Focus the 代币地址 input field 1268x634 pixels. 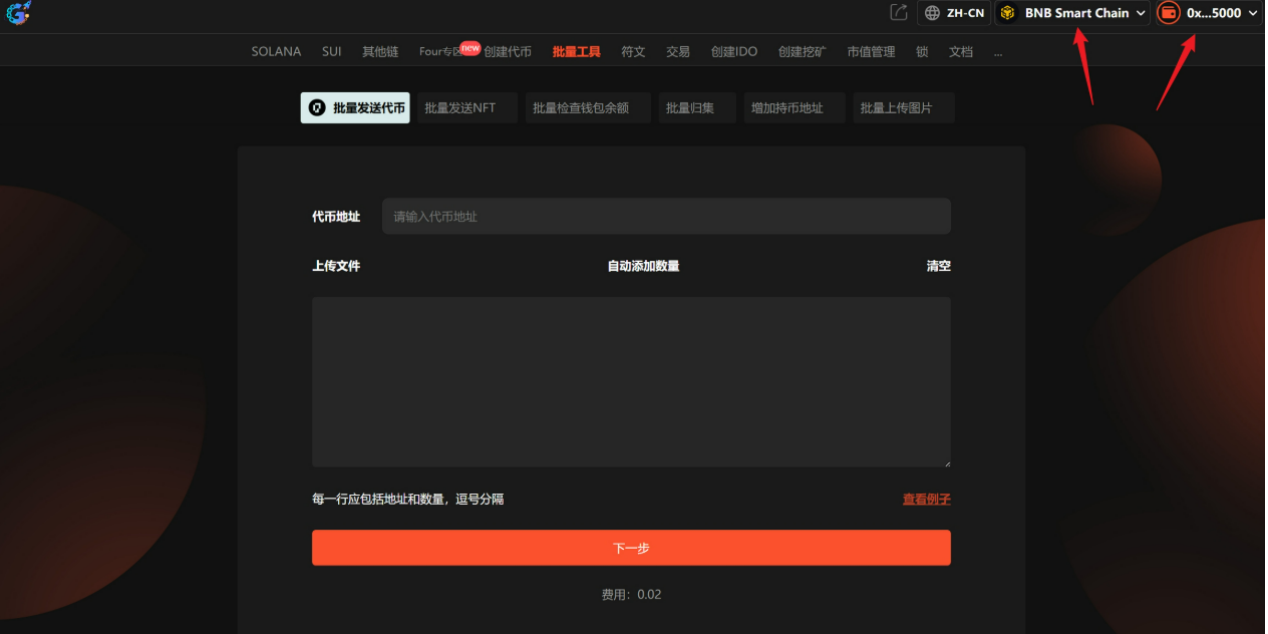666,216
